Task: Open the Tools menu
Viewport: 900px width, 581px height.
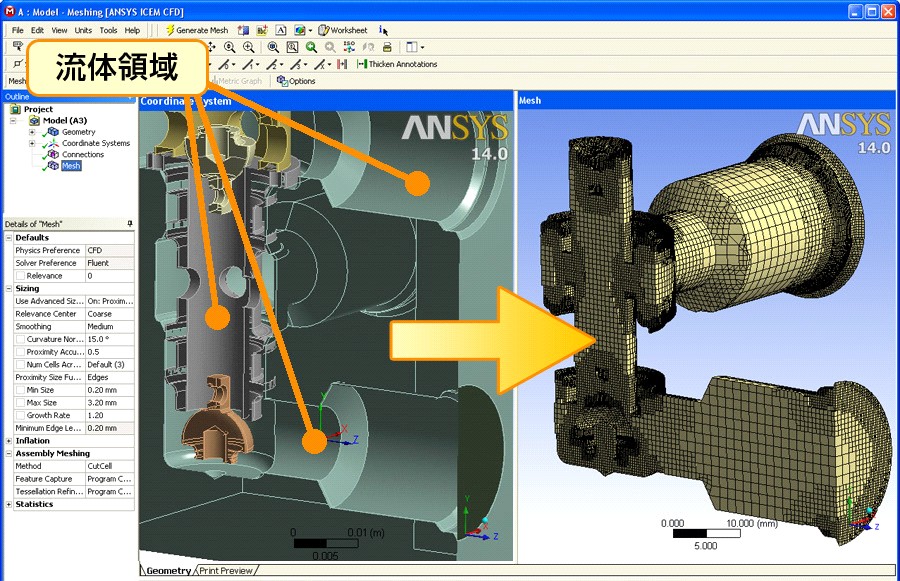Action: 108,30
